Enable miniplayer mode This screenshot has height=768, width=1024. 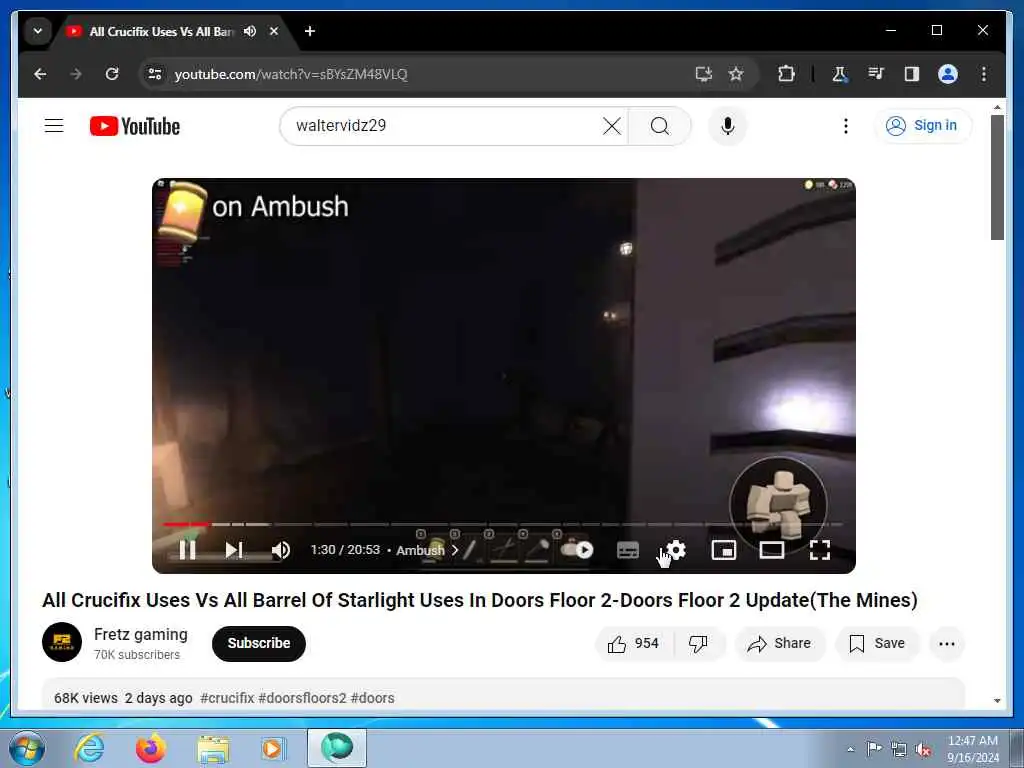[x=724, y=550]
